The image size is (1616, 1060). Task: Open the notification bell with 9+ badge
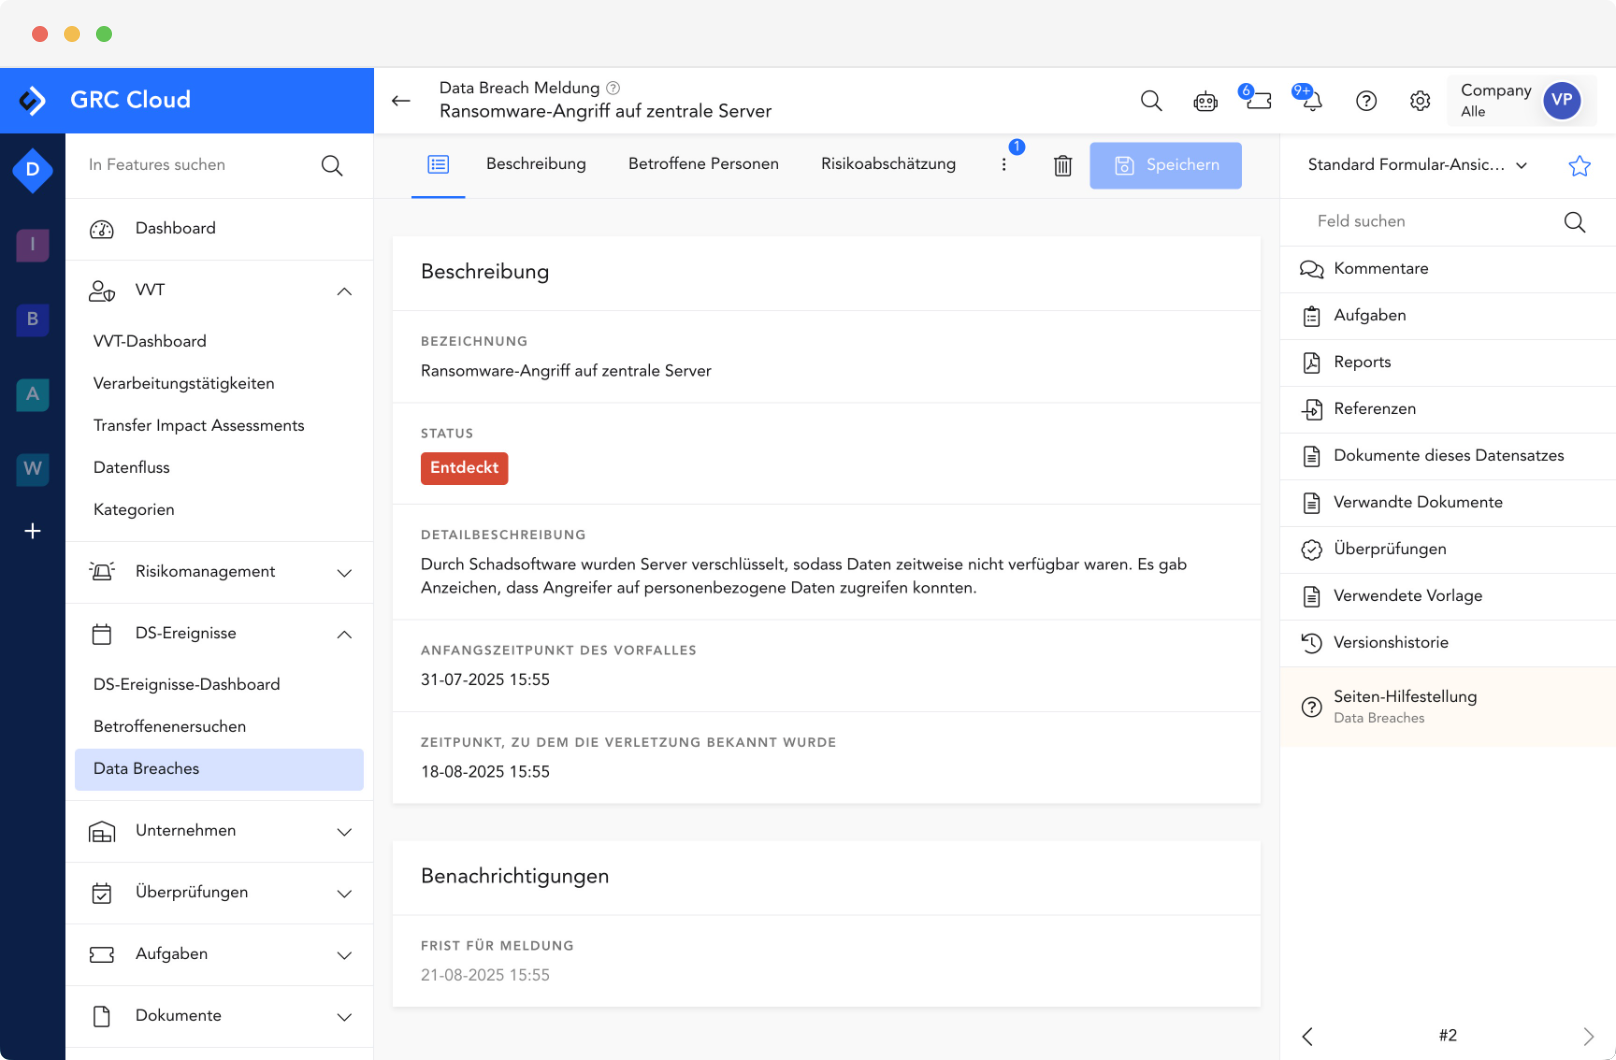click(1309, 100)
